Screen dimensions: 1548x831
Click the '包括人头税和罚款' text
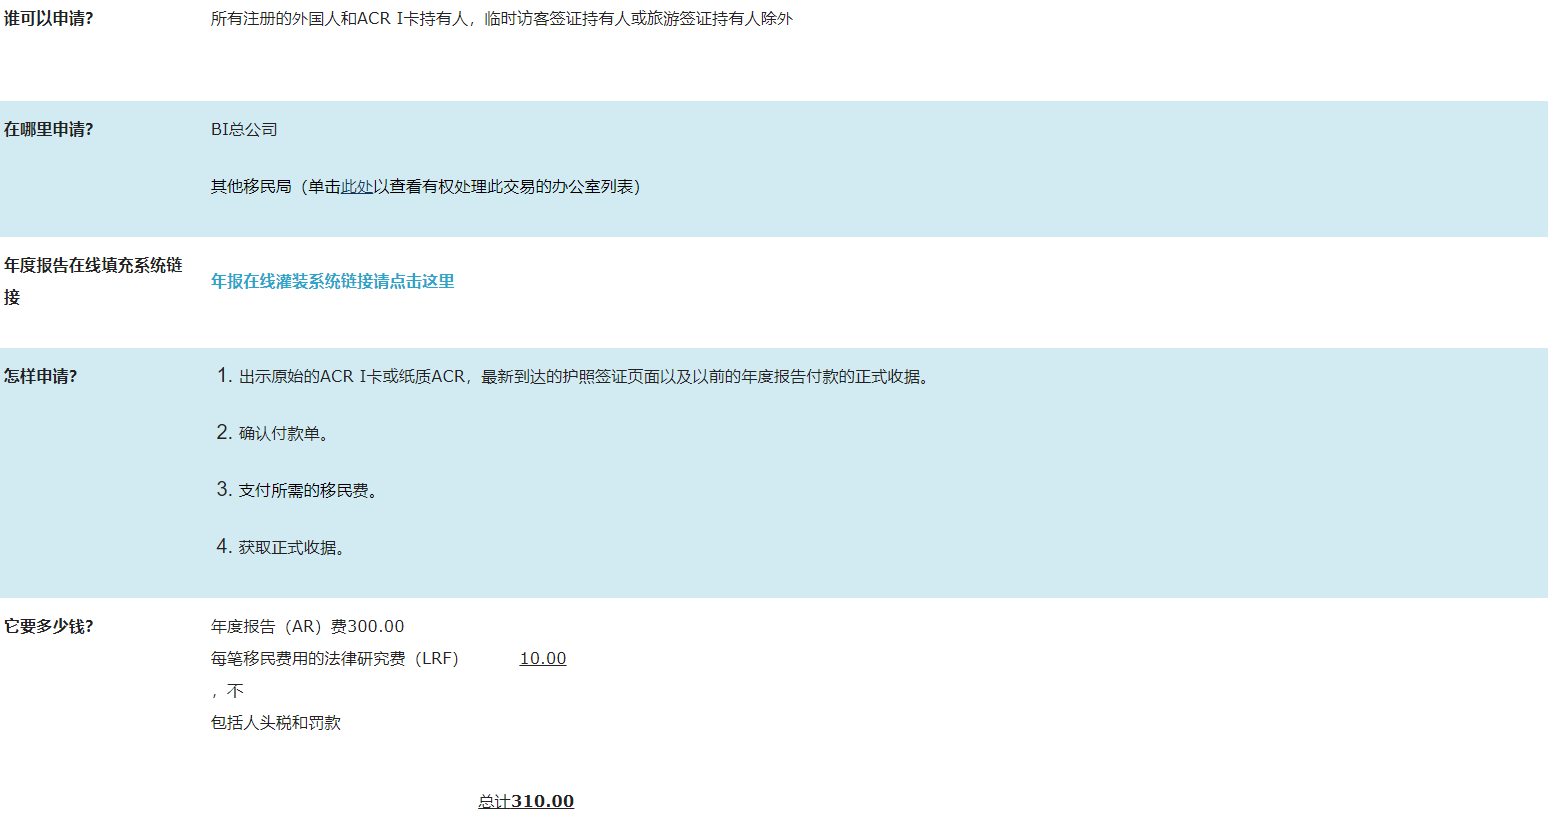[275, 723]
